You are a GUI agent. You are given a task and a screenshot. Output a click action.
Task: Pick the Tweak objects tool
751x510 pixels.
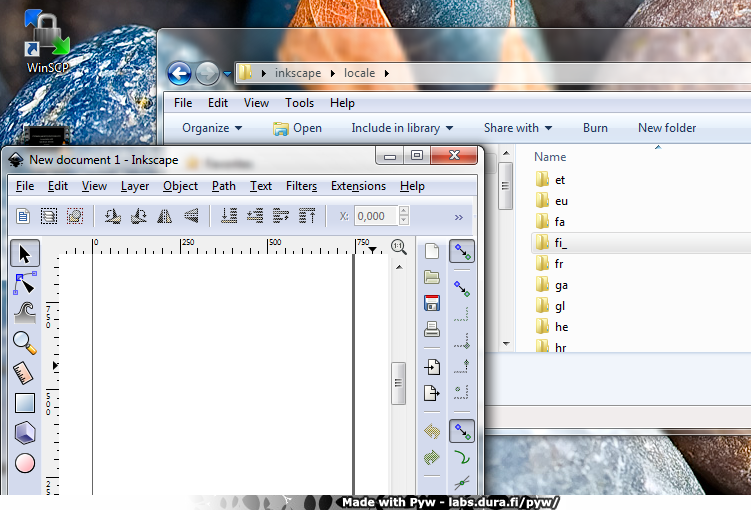point(25,312)
